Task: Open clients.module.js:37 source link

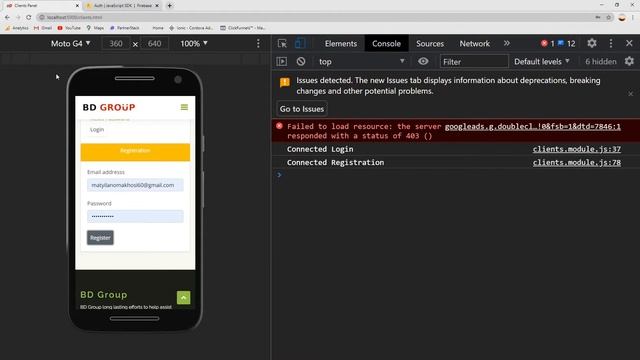Action: [x=576, y=149]
